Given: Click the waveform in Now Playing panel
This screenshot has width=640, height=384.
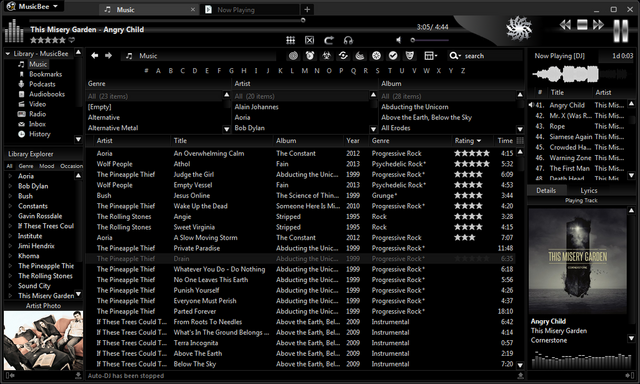Looking at the screenshot, I should (x=580, y=74).
